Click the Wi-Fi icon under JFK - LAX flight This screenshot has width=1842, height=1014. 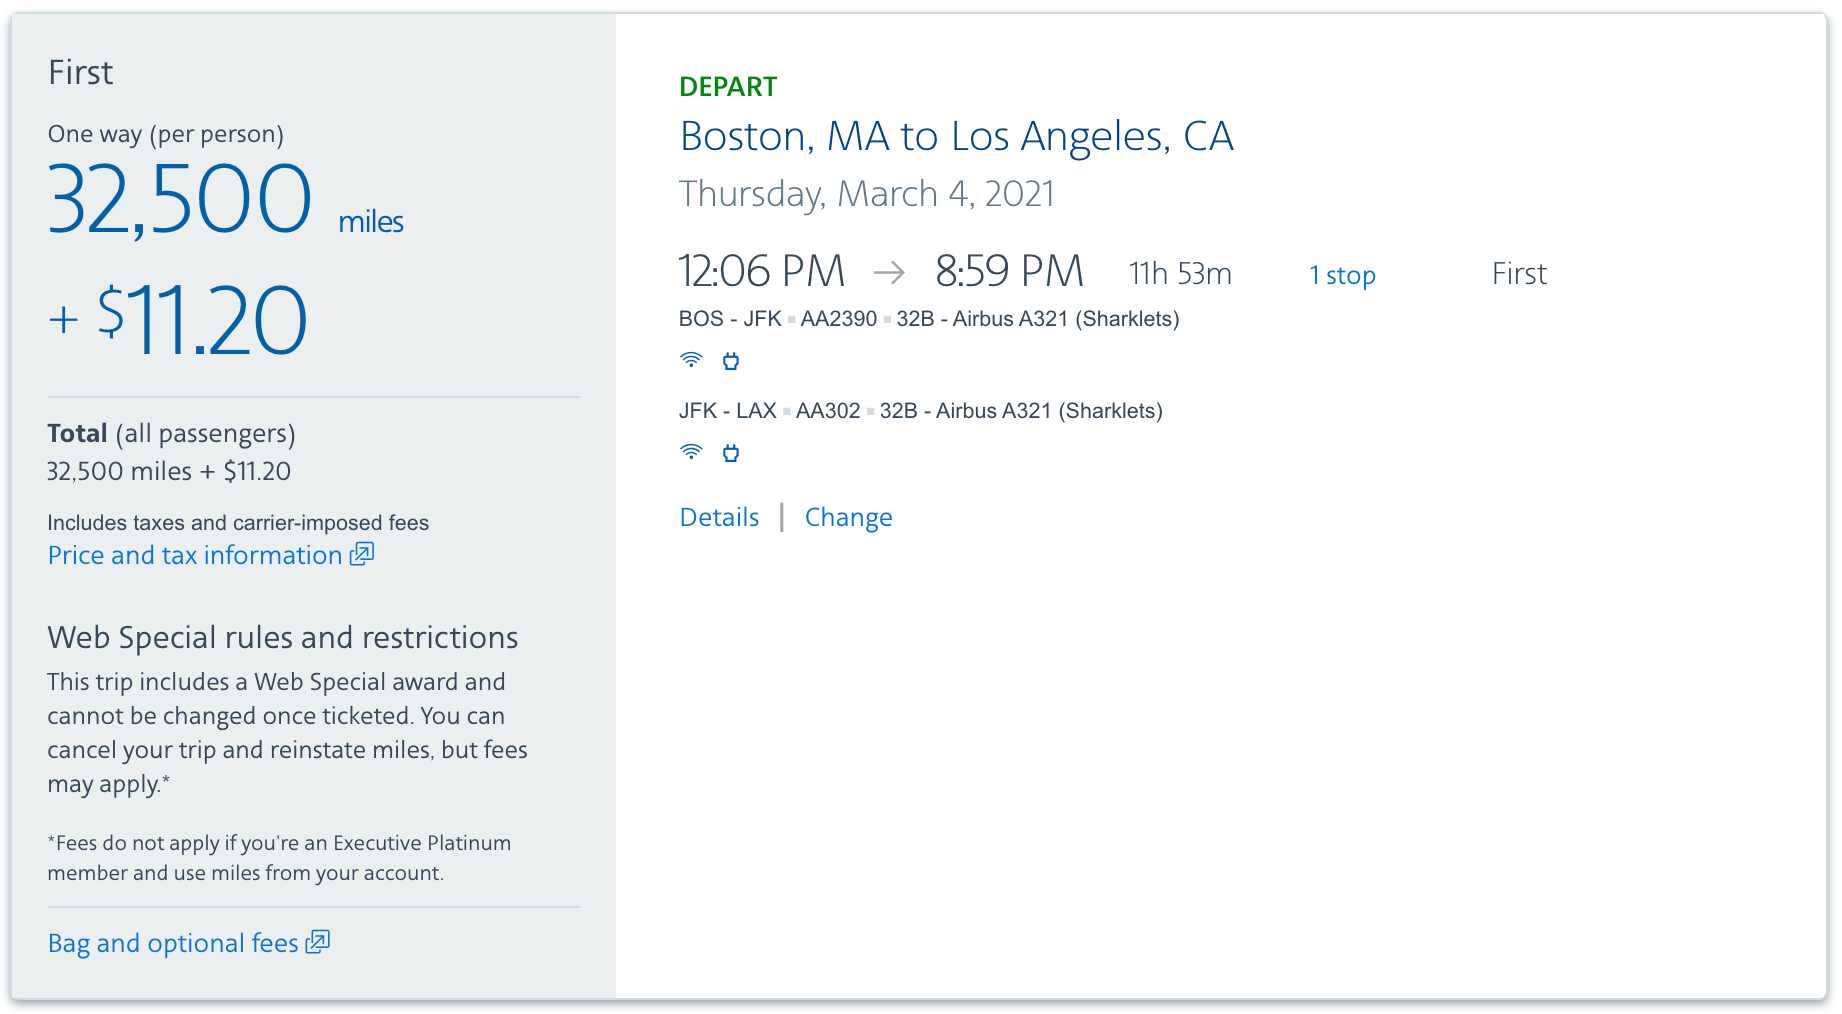pos(691,452)
